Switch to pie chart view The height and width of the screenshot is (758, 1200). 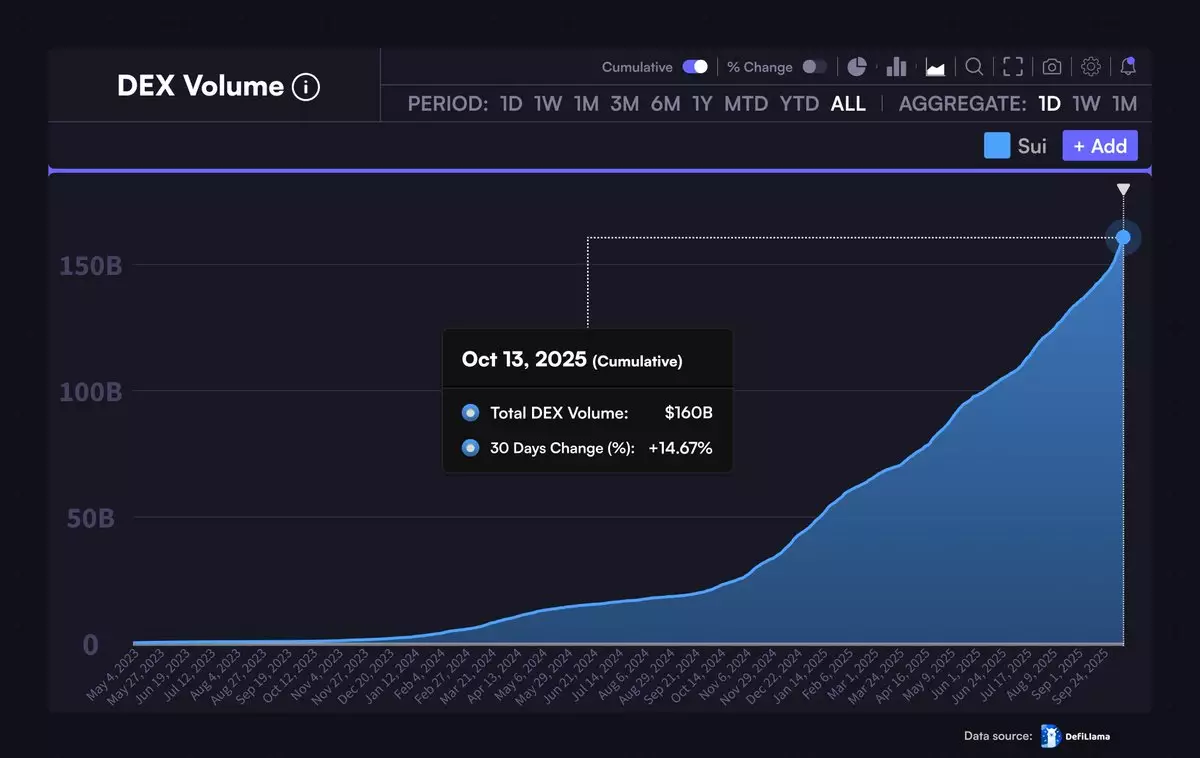[857, 67]
